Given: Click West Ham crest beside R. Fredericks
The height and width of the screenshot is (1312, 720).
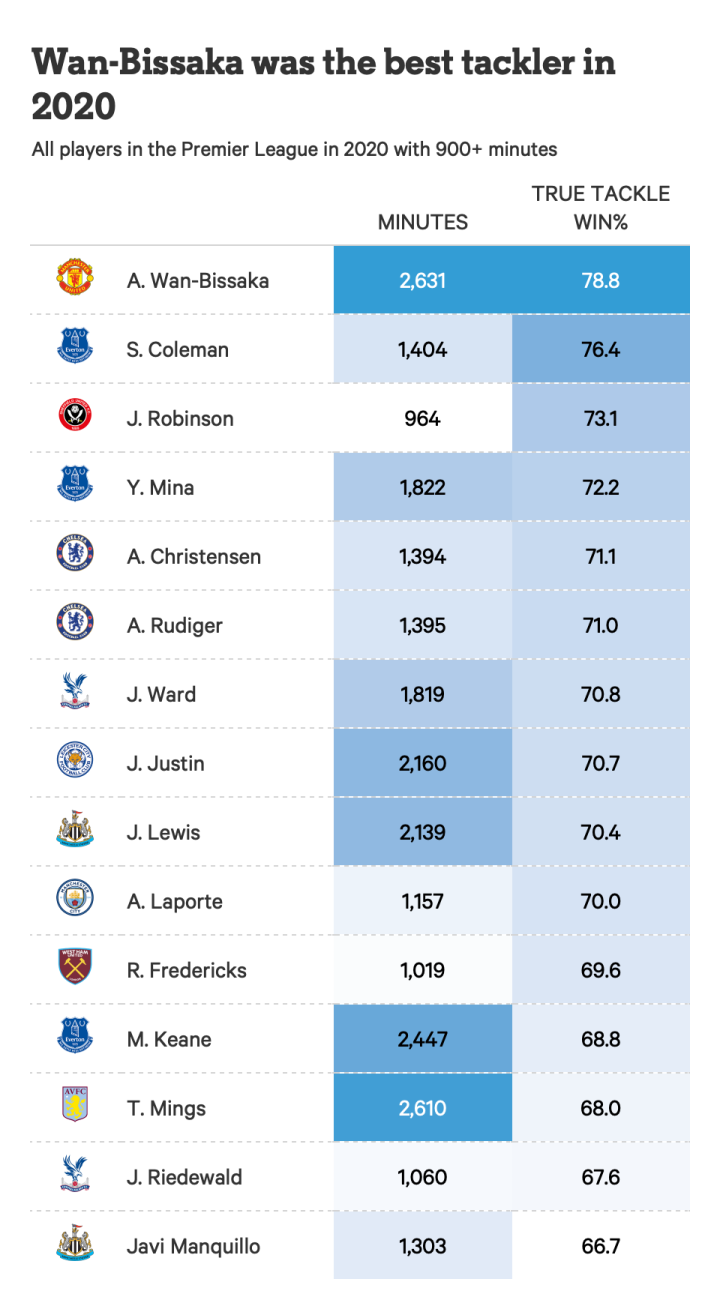Looking at the screenshot, I should point(75,970).
